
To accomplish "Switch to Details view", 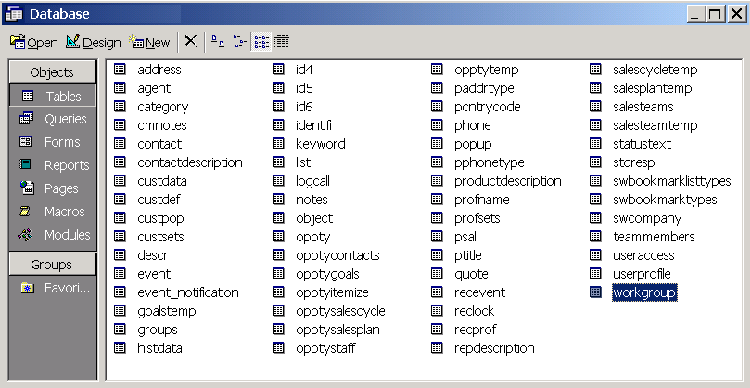I will point(282,42).
